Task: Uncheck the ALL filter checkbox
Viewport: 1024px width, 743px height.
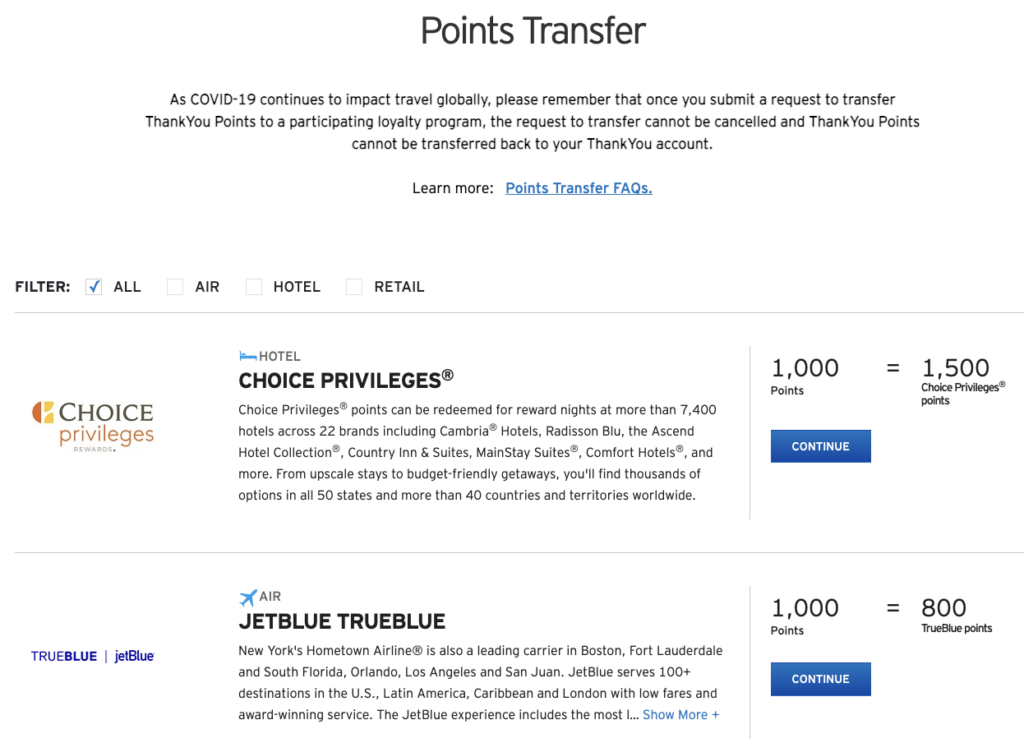Action: point(95,287)
